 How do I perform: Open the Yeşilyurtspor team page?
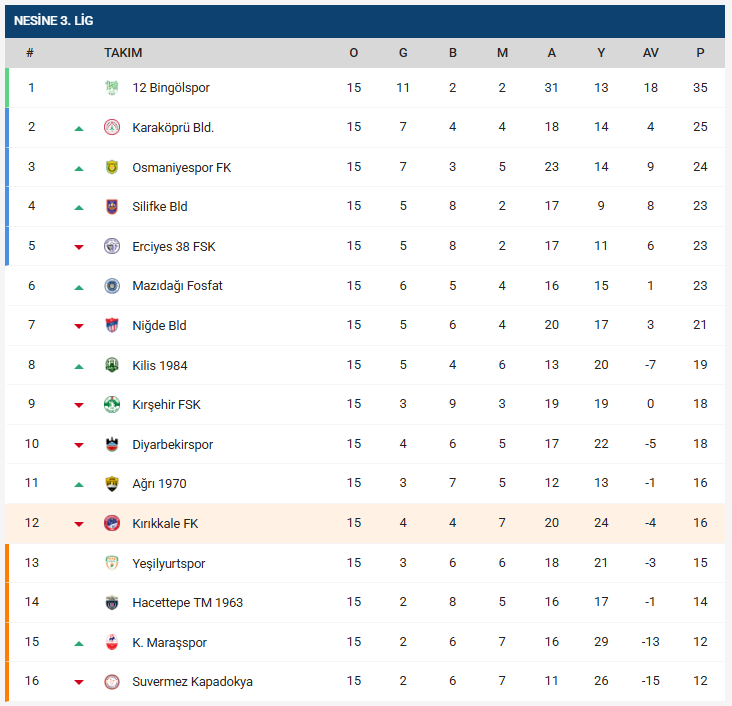(x=168, y=563)
